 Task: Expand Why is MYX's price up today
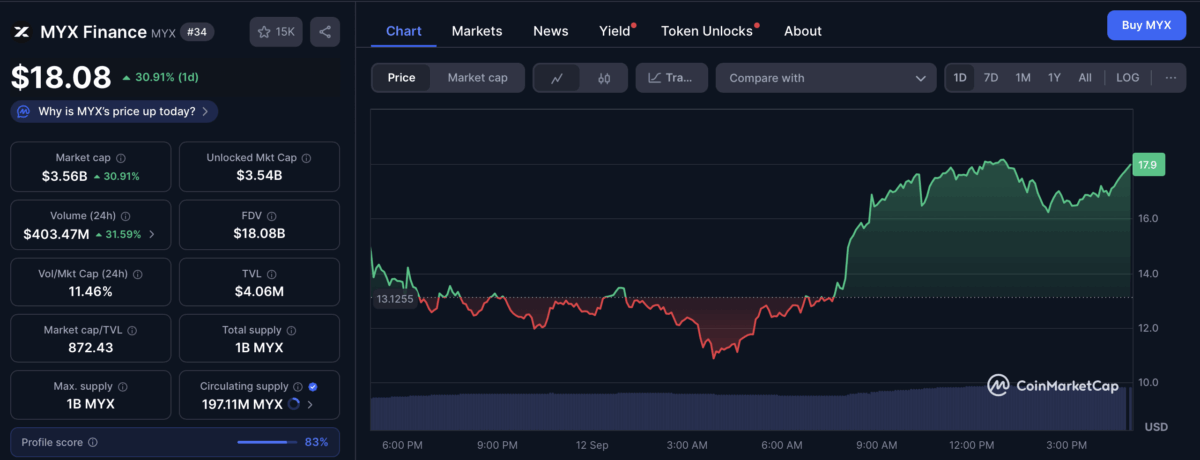tap(115, 112)
